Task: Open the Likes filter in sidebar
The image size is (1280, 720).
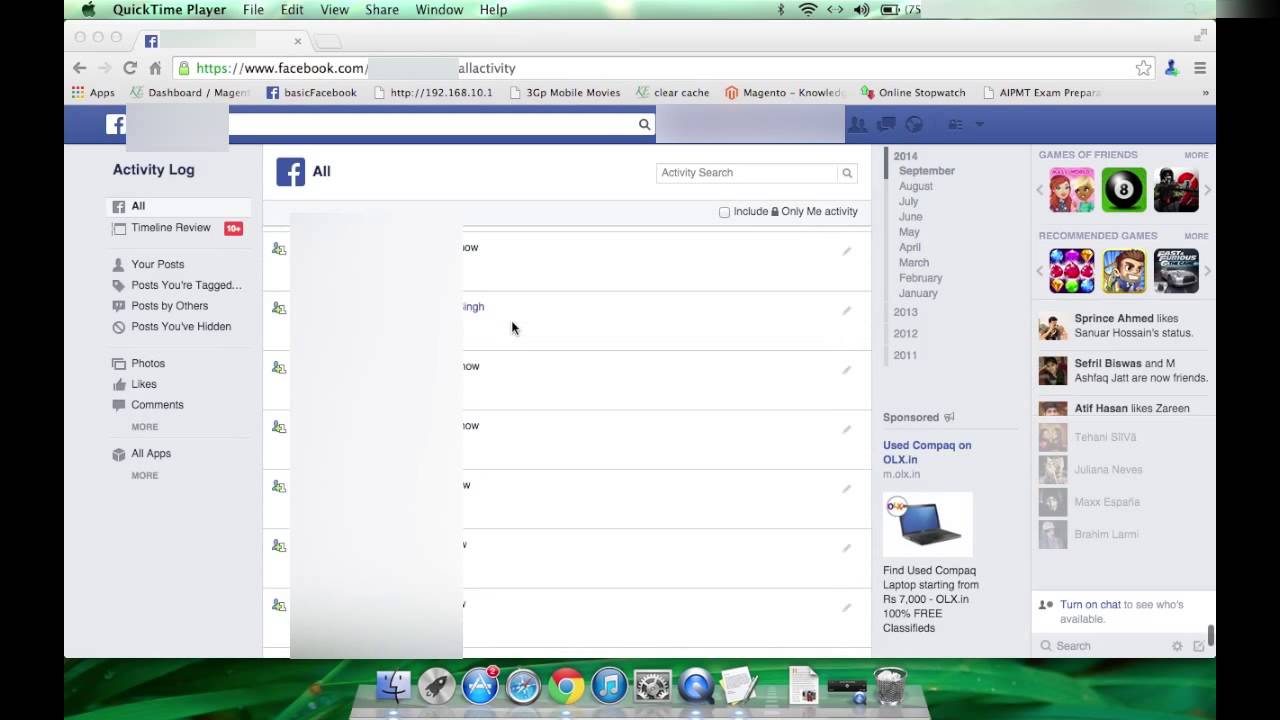Action: pos(144,385)
